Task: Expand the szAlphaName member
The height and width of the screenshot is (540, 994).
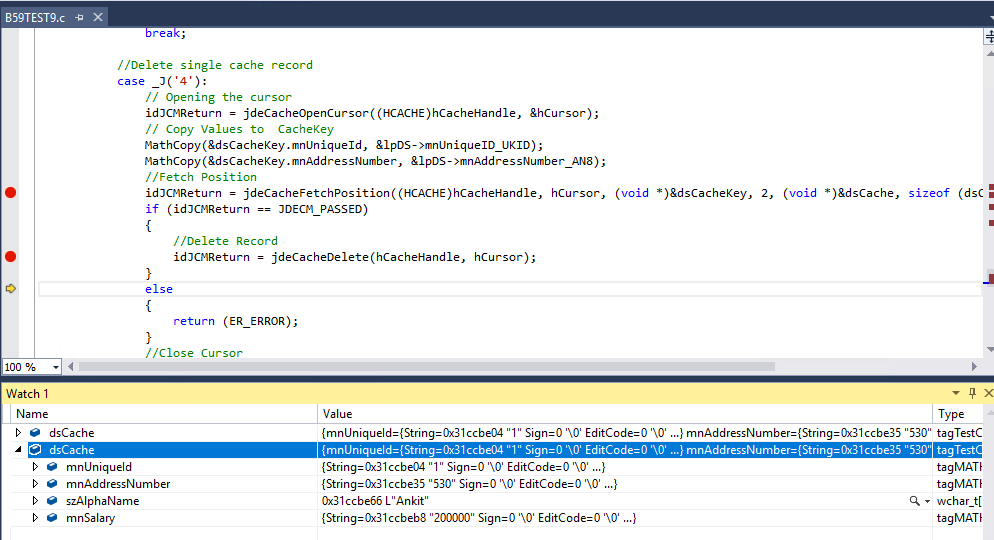Action: pos(36,501)
